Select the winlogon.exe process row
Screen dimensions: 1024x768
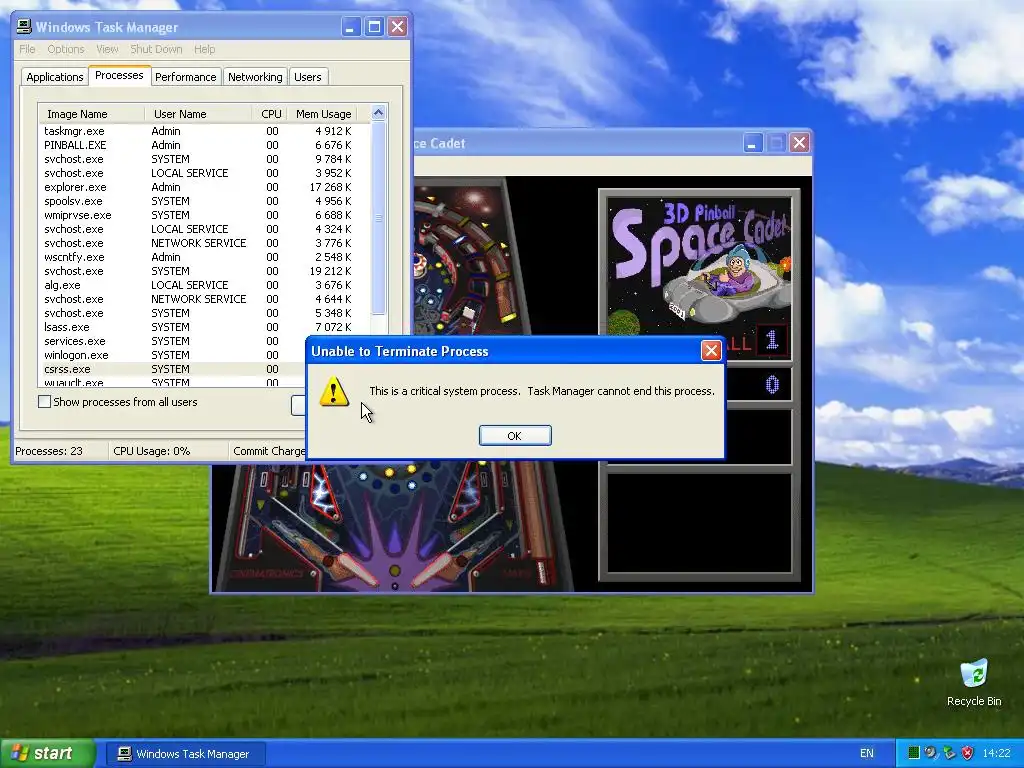click(172, 355)
